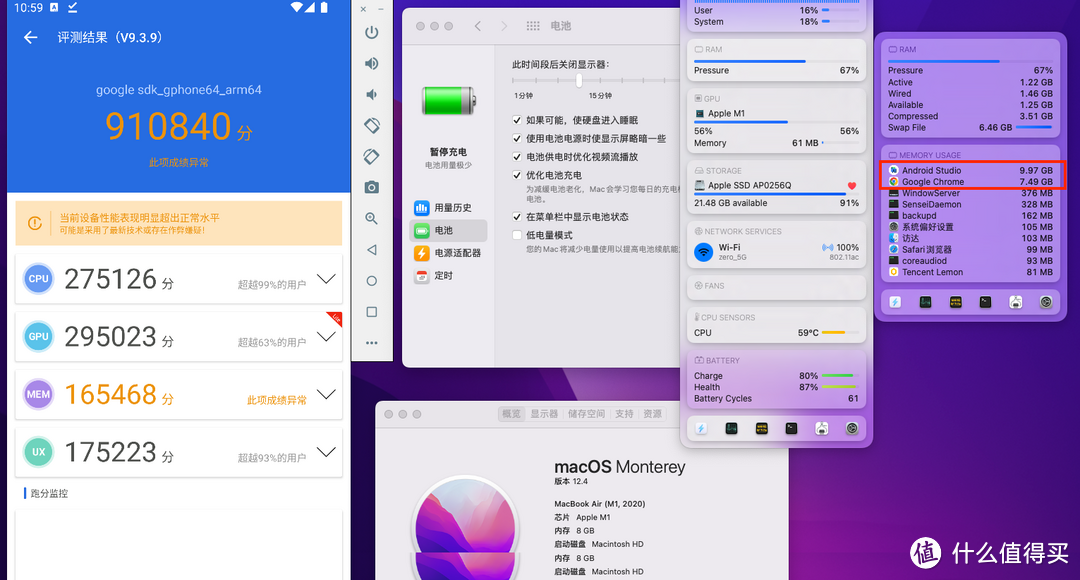Click coreaudiod row in memory usage

pos(970,261)
